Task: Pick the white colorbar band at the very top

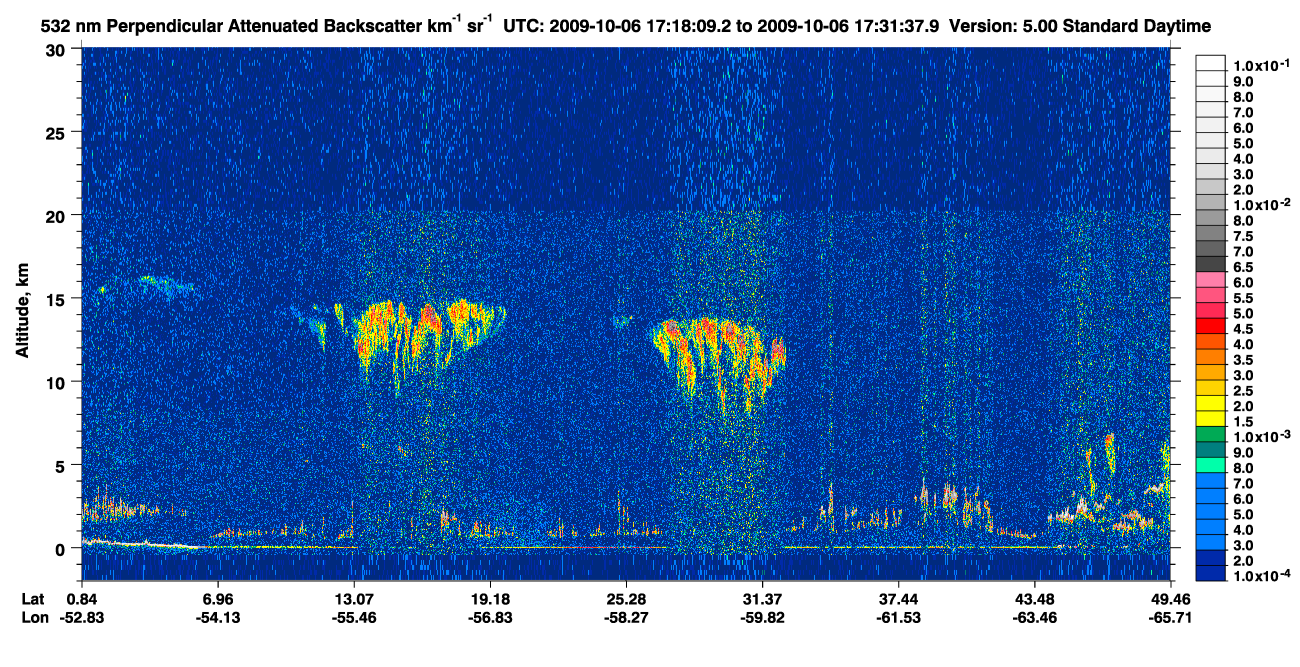Action: pyautogui.click(x=1211, y=62)
